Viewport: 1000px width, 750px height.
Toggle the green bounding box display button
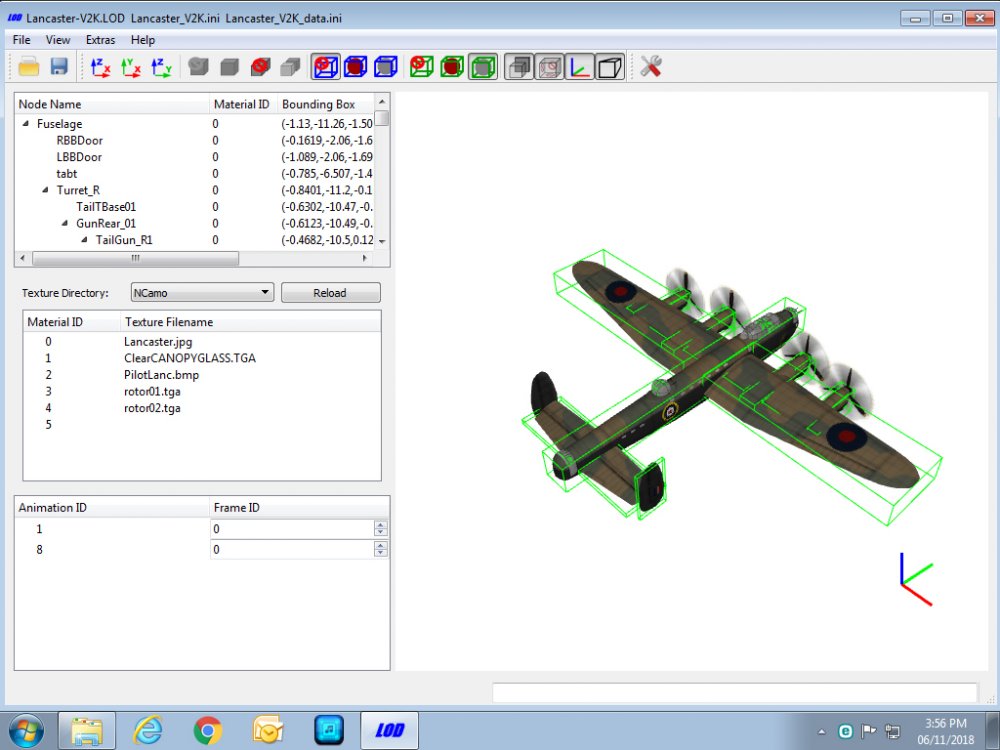(483, 67)
